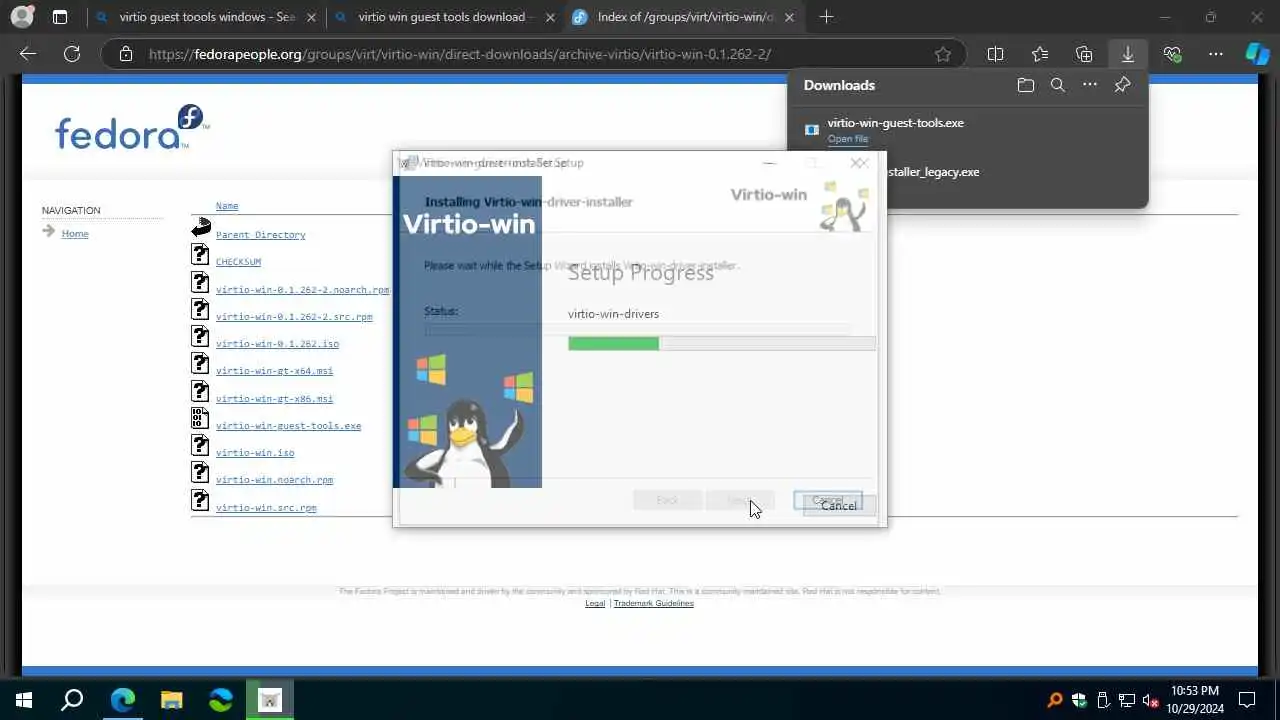Open a new tab with plus
1280x720 pixels.
click(826, 17)
